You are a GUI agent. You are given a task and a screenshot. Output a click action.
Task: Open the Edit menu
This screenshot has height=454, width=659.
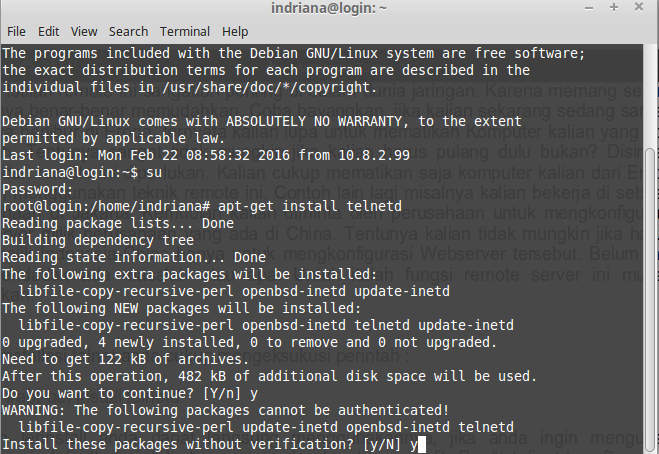48,32
